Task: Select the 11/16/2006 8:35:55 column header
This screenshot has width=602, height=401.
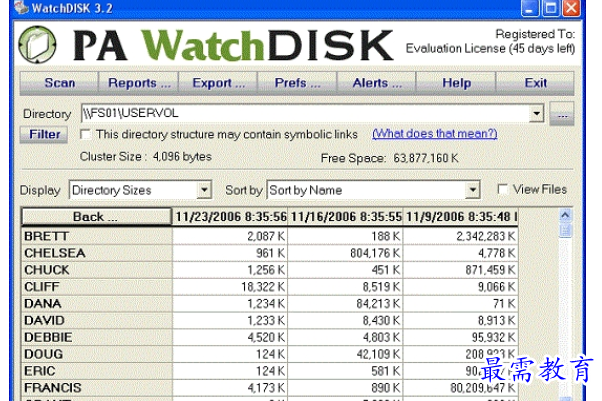Action: click(x=346, y=217)
